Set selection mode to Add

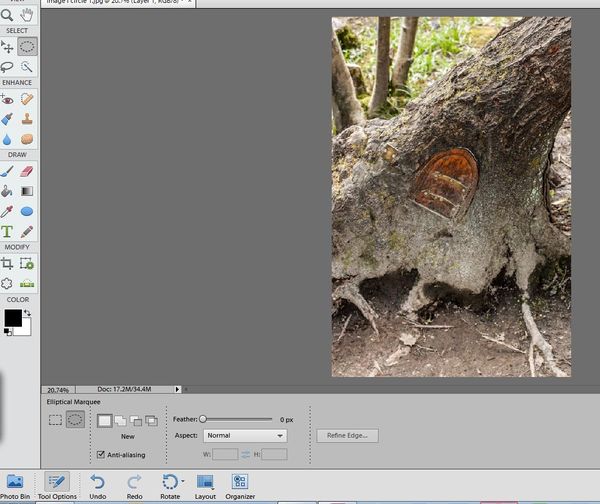click(121, 421)
